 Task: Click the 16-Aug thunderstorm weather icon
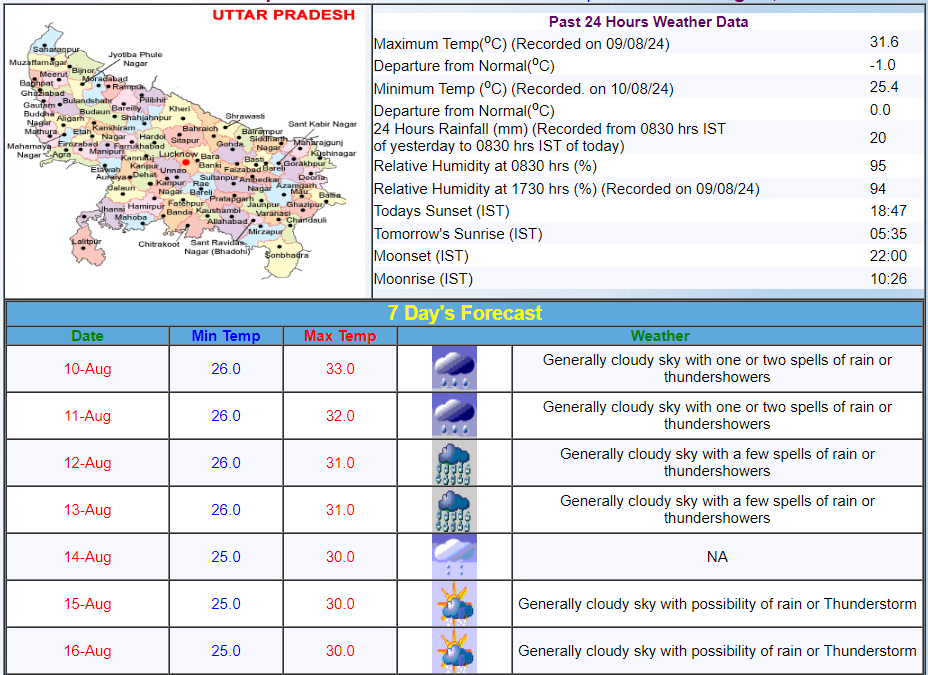[454, 650]
